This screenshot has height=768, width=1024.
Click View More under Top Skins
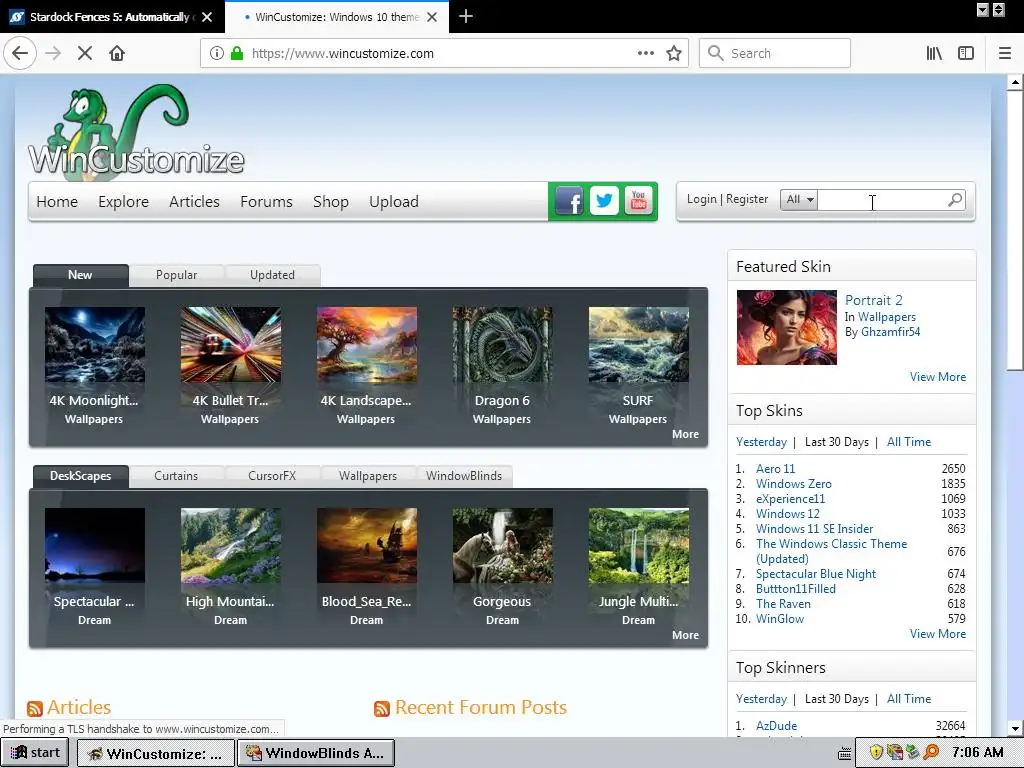tap(938, 633)
